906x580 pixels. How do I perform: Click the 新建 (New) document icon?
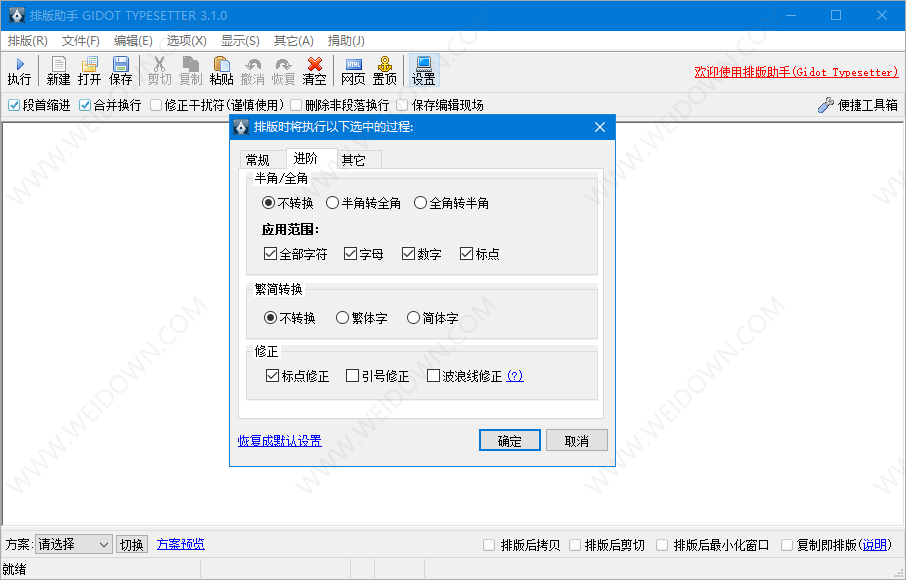click(58, 71)
